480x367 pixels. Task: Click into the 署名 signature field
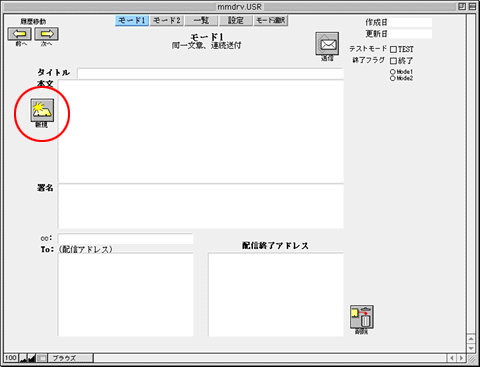pos(201,206)
